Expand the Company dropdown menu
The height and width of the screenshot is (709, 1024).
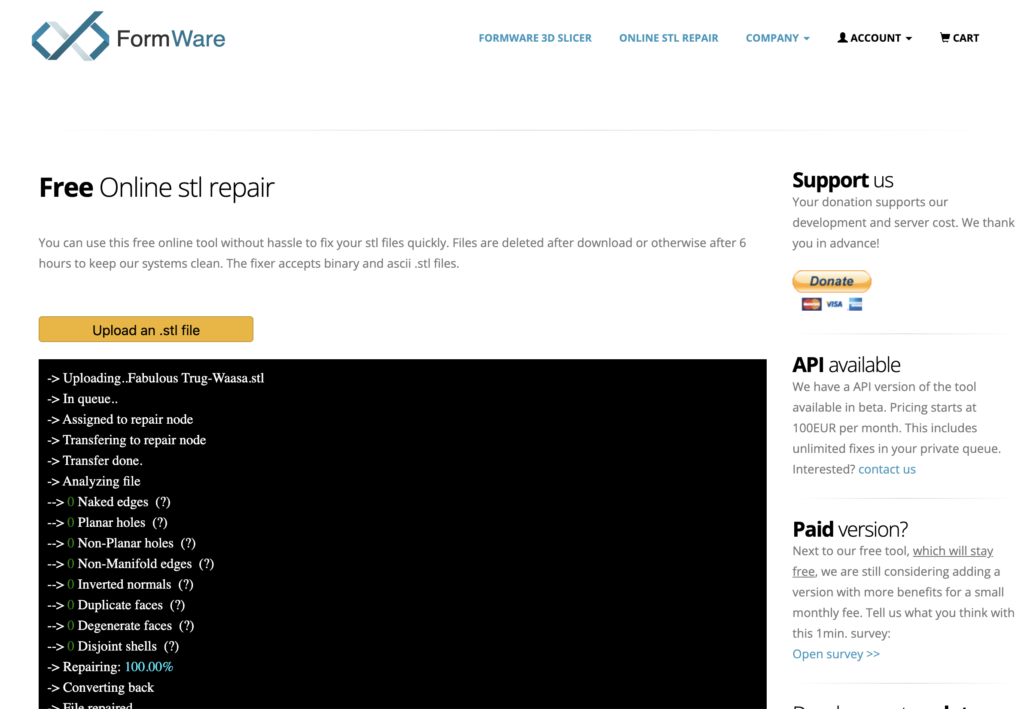point(777,38)
